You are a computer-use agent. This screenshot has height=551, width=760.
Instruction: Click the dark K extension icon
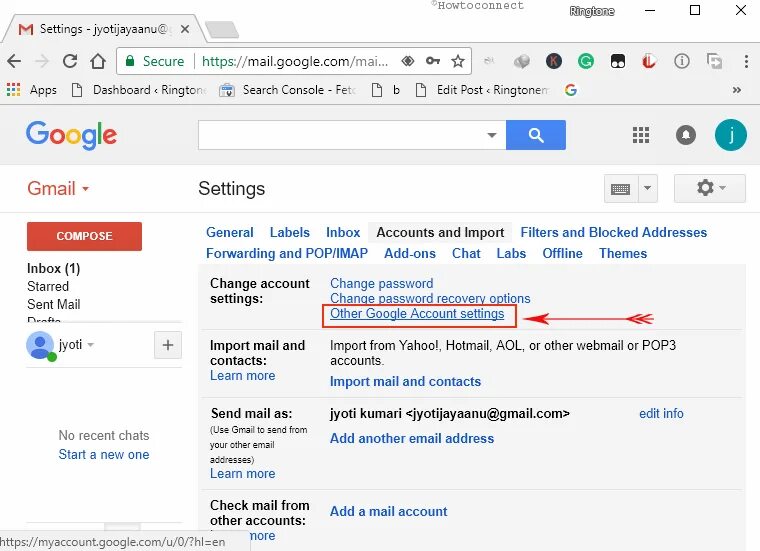click(x=554, y=61)
